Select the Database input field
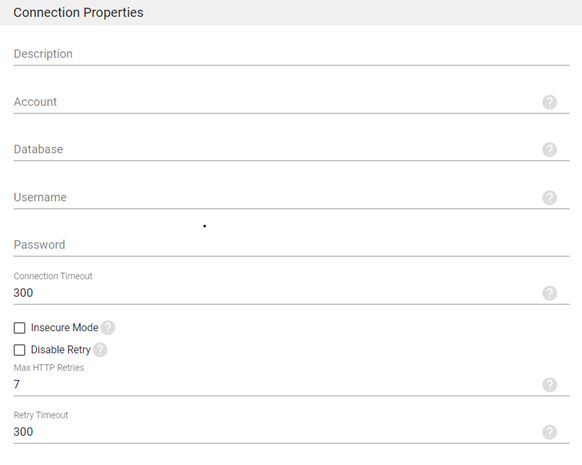This screenshot has width=582, height=465. 277,150
